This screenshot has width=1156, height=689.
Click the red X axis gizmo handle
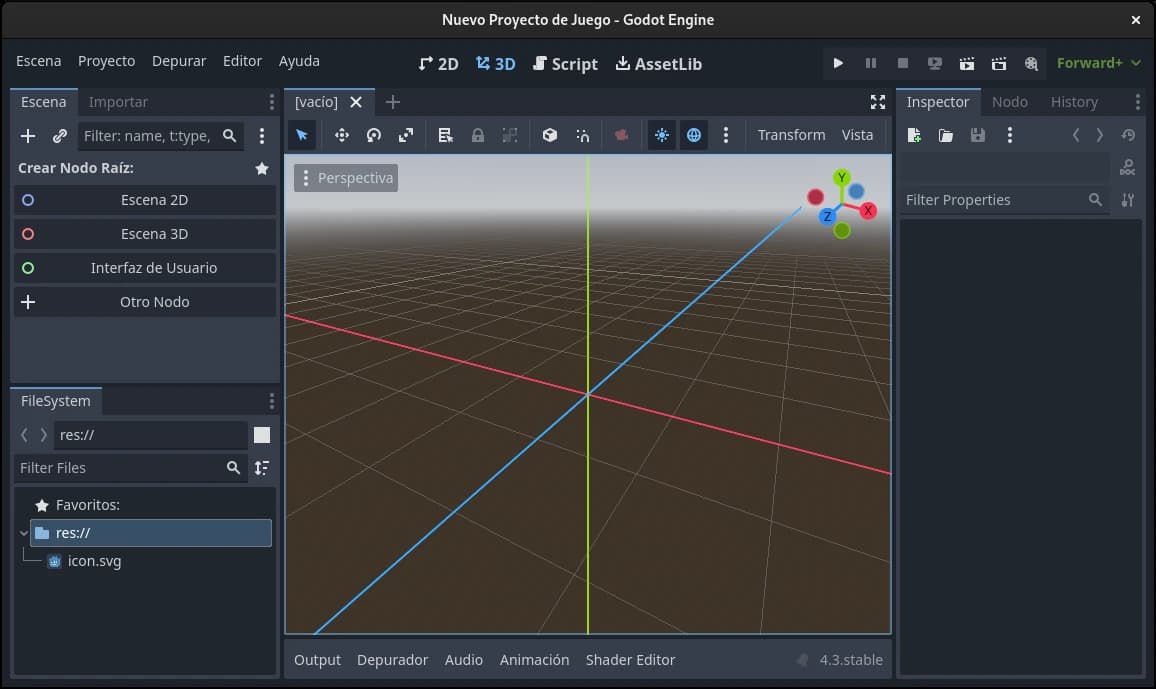(868, 210)
